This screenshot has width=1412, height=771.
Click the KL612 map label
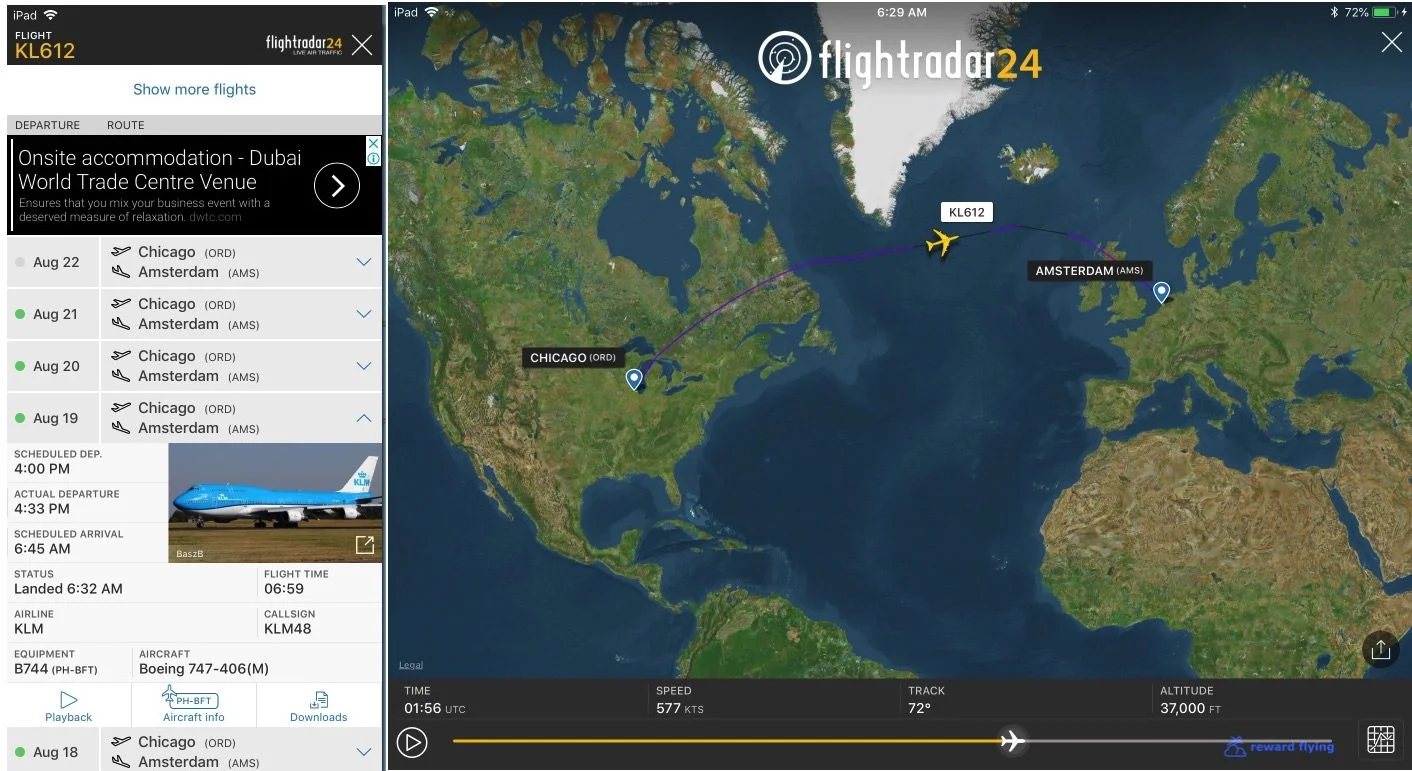coord(966,212)
